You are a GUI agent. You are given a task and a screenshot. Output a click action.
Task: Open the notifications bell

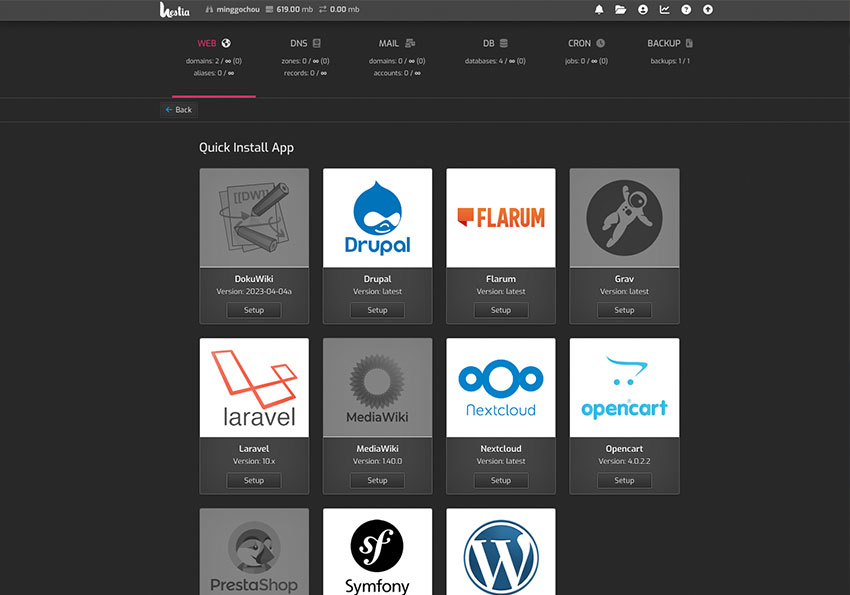599,10
